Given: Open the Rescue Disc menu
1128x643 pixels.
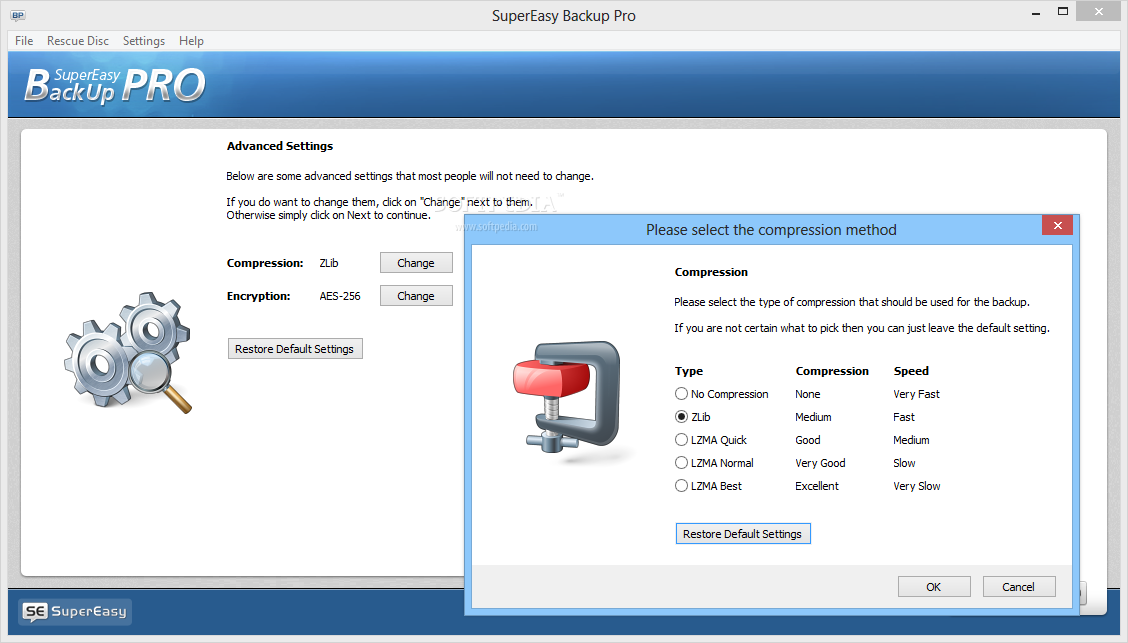Looking at the screenshot, I should pyautogui.click(x=78, y=41).
